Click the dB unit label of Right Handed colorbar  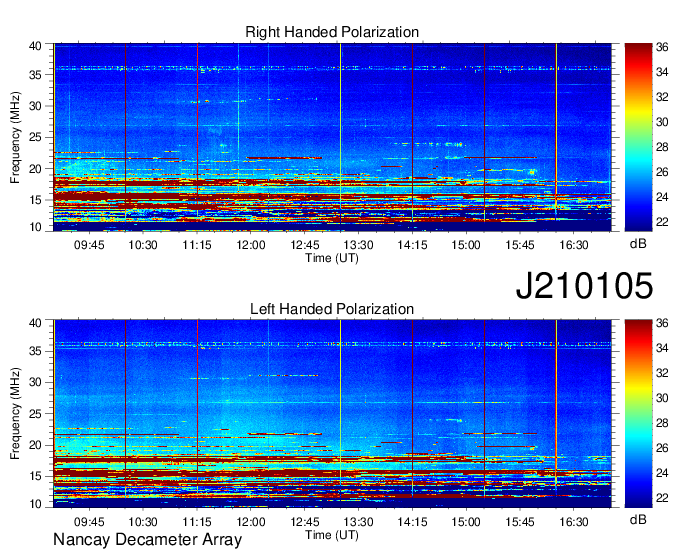click(x=638, y=244)
